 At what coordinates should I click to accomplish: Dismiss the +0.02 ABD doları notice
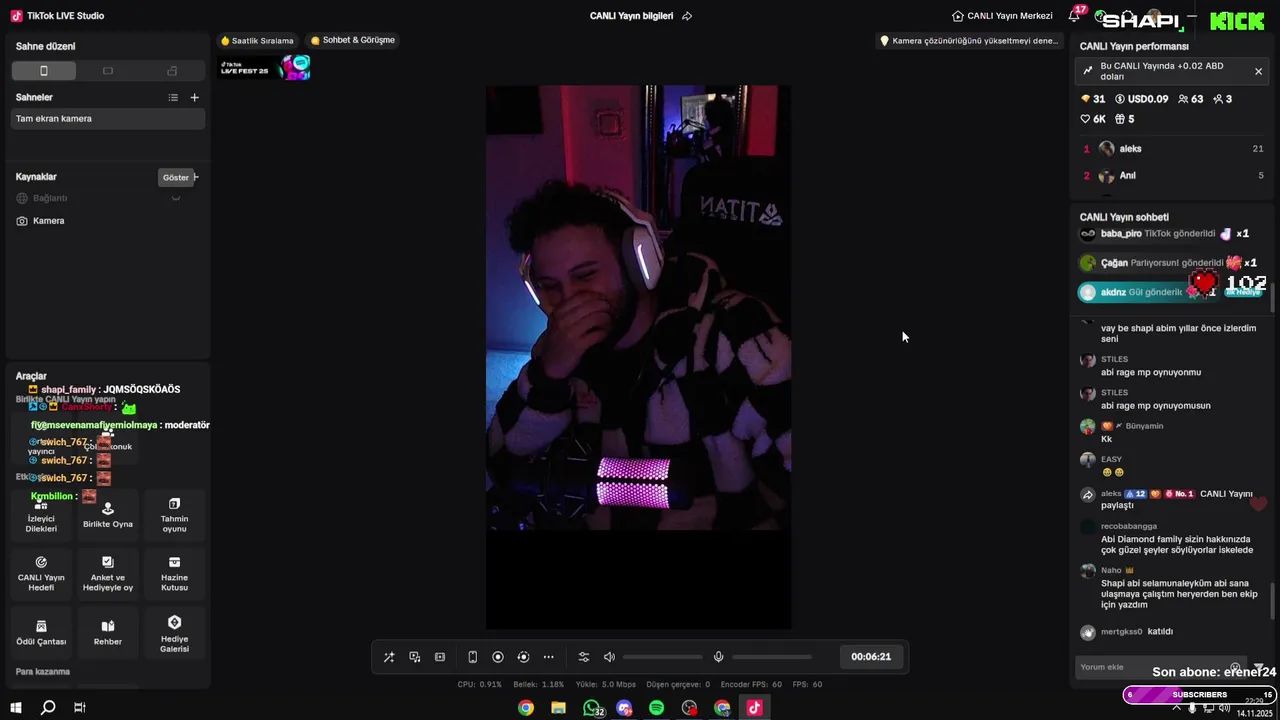click(1258, 71)
